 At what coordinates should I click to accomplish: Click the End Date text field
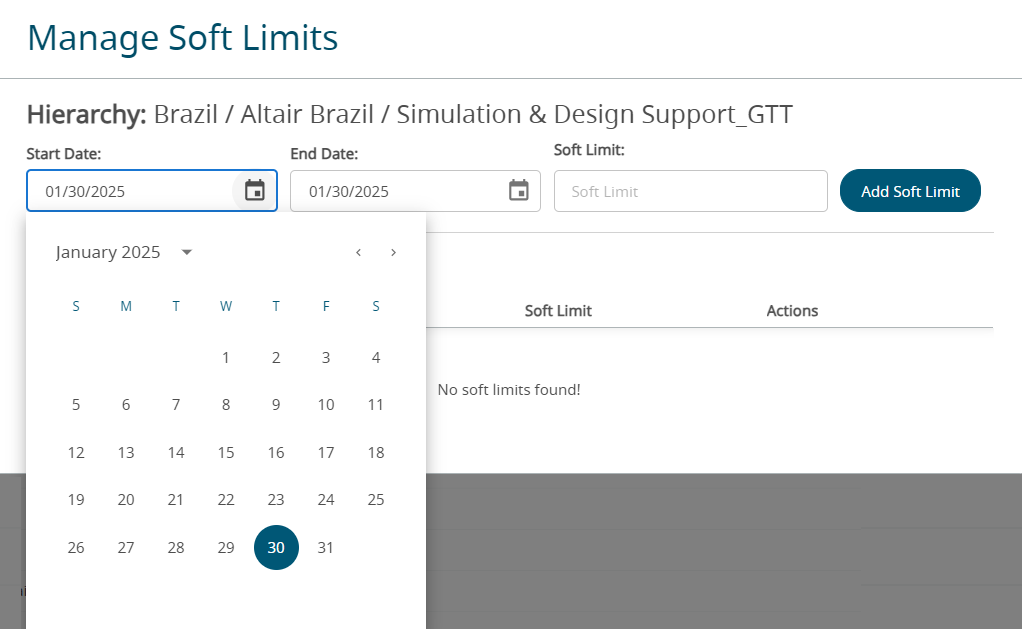(x=395, y=191)
